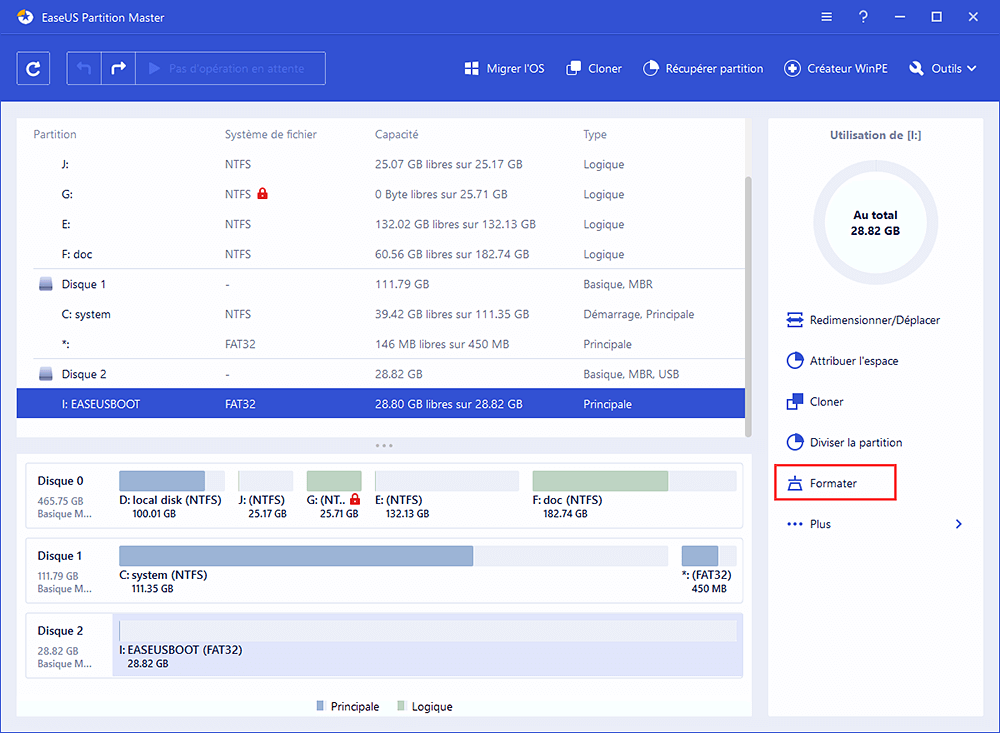This screenshot has height=733, width=1000.
Task: Open Migrer l'OS tool
Action: coord(504,68)
